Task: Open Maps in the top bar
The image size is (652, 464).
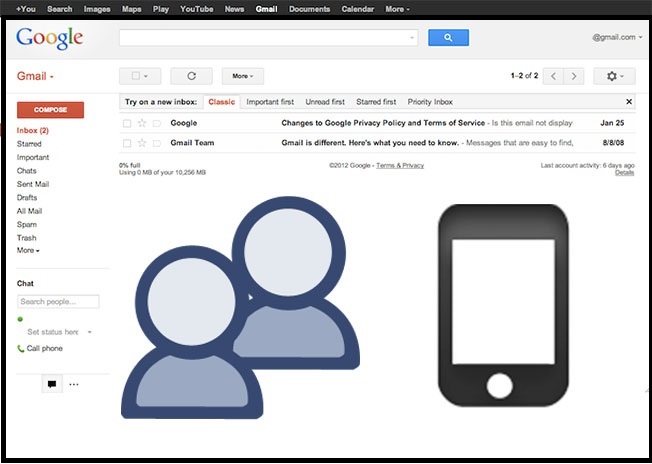Action: [131, 9]
